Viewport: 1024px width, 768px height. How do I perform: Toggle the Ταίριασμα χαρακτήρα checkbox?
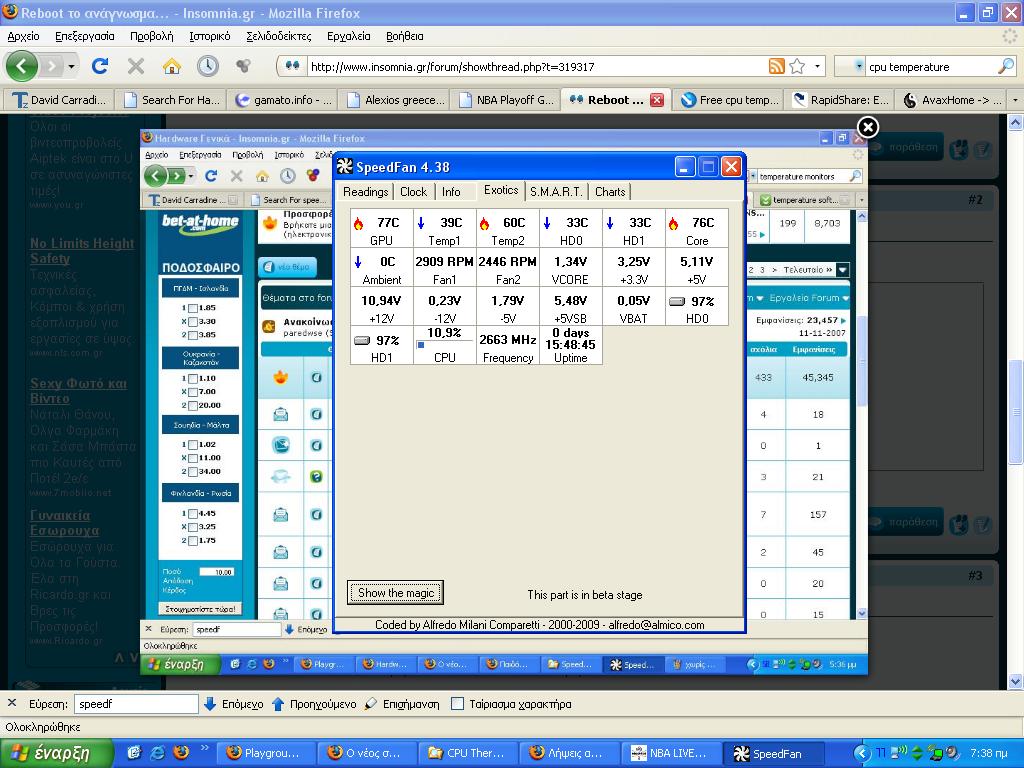458,703
